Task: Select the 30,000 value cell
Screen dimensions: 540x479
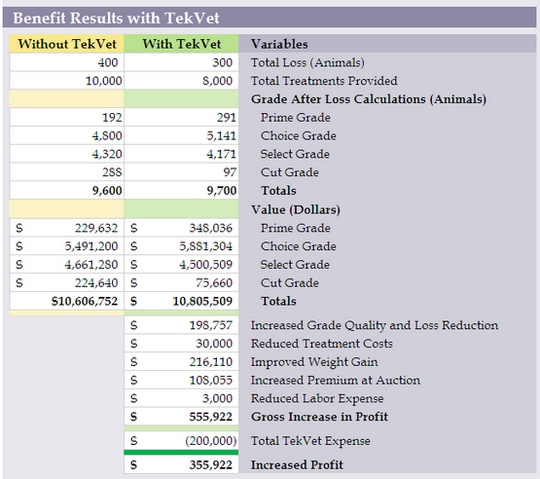Action: click(181, 343)
